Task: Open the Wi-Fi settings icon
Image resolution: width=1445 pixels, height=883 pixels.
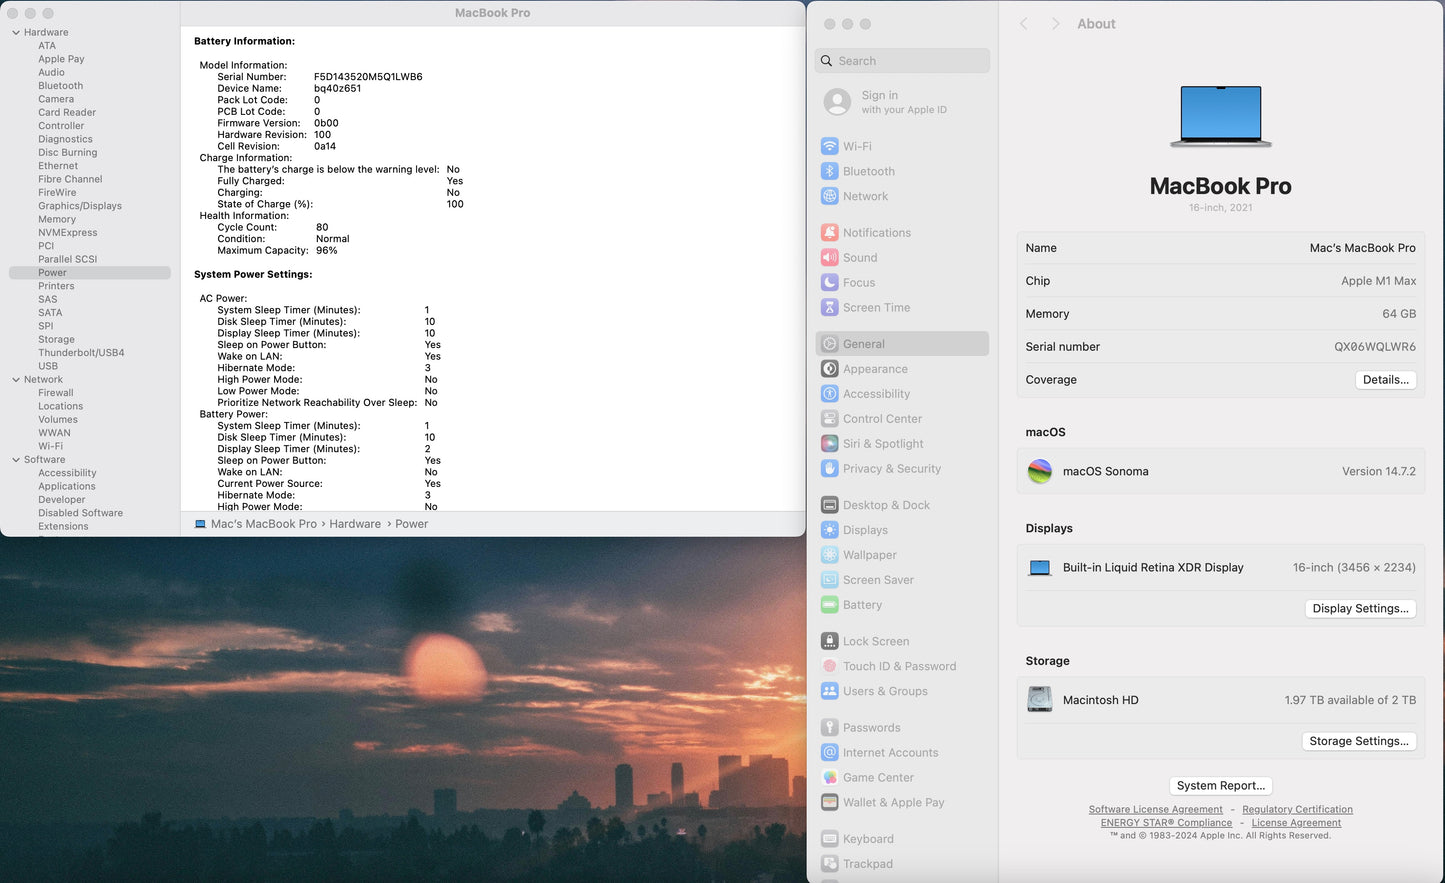Action: point(829,146)
